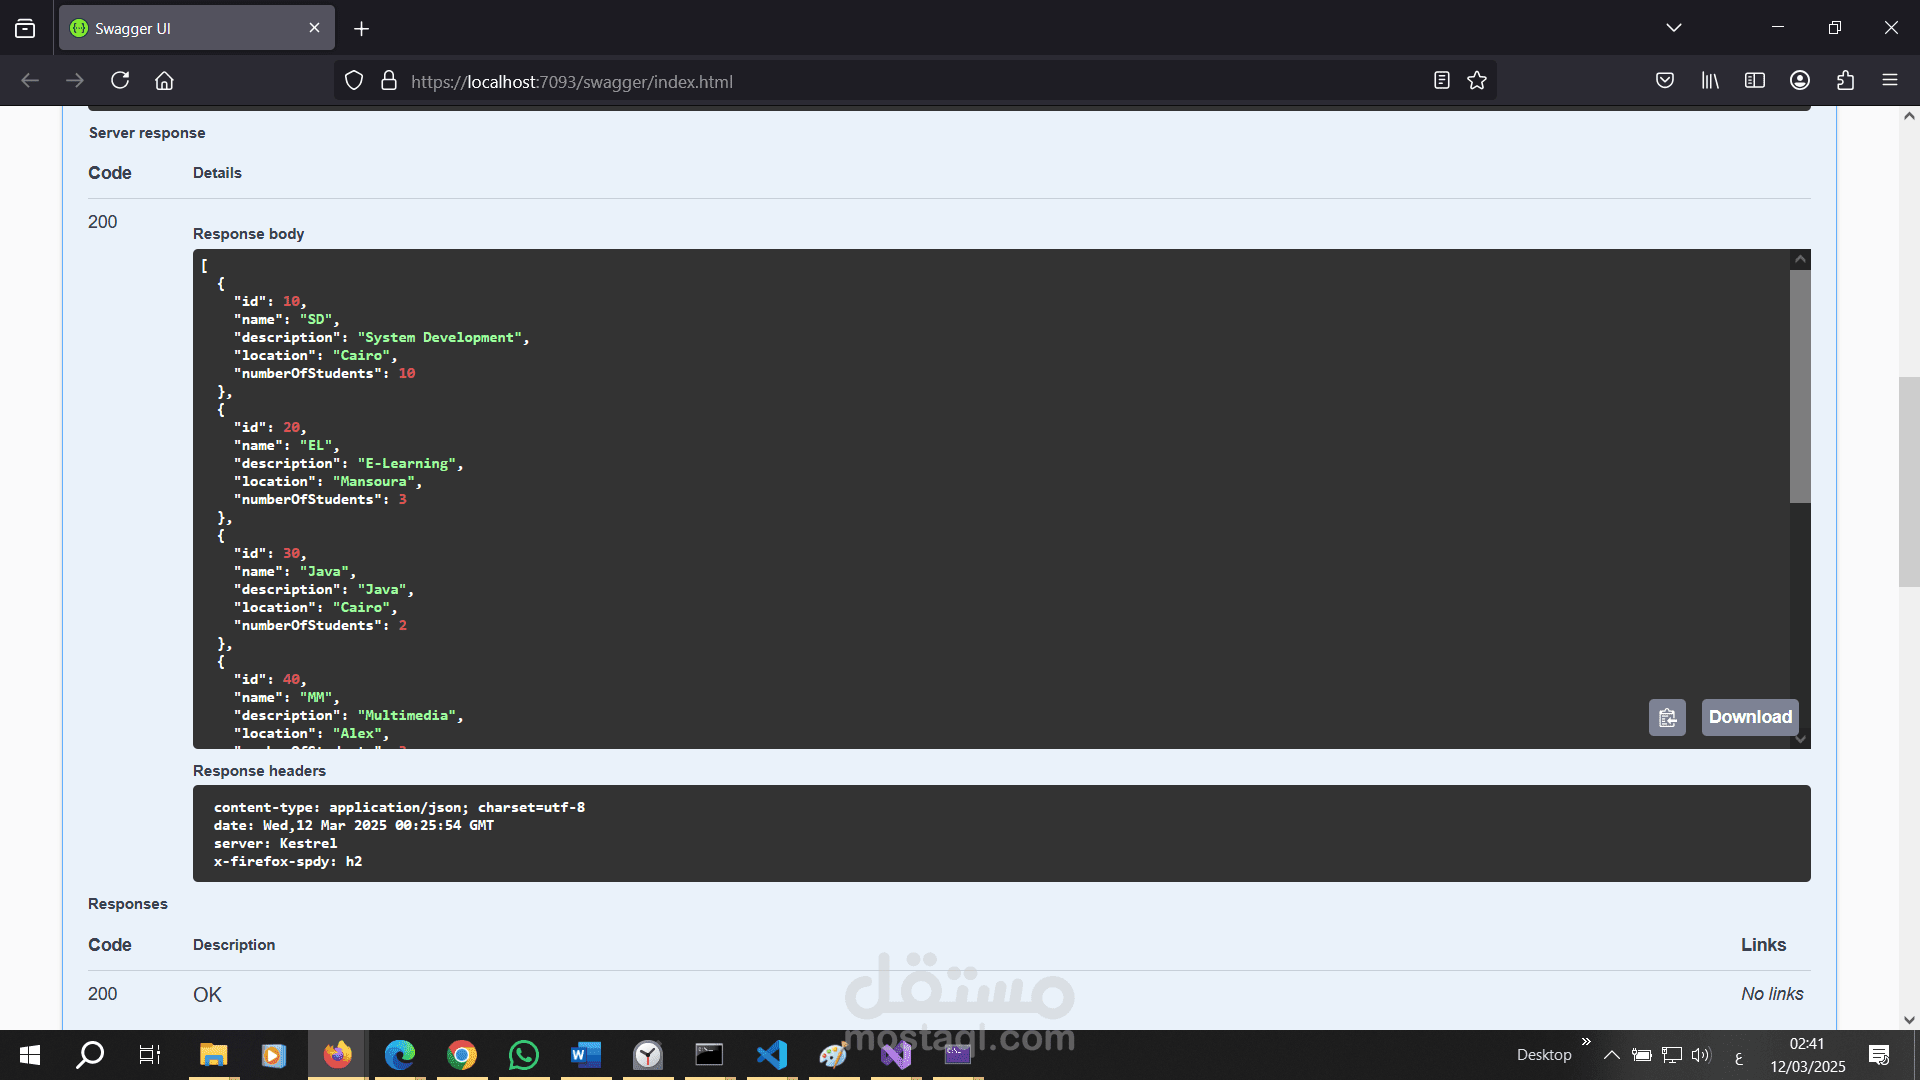Reload the current page

click(120, 81)
